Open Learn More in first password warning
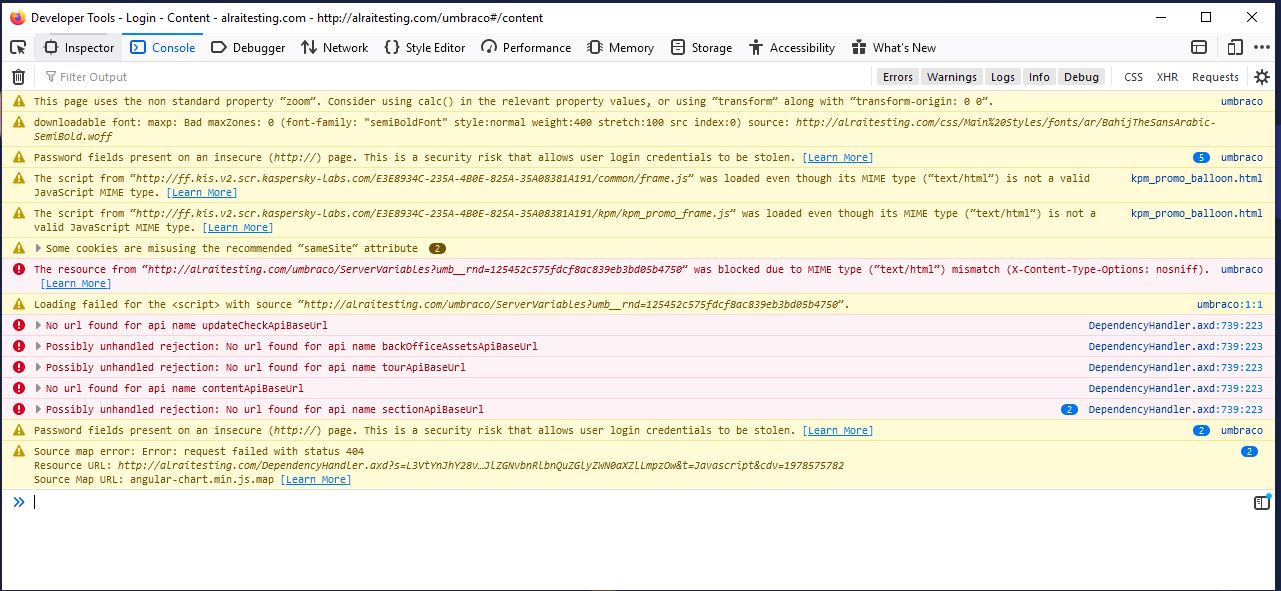This screenshot has height=591, width=1281. click(x=838, y=157)
